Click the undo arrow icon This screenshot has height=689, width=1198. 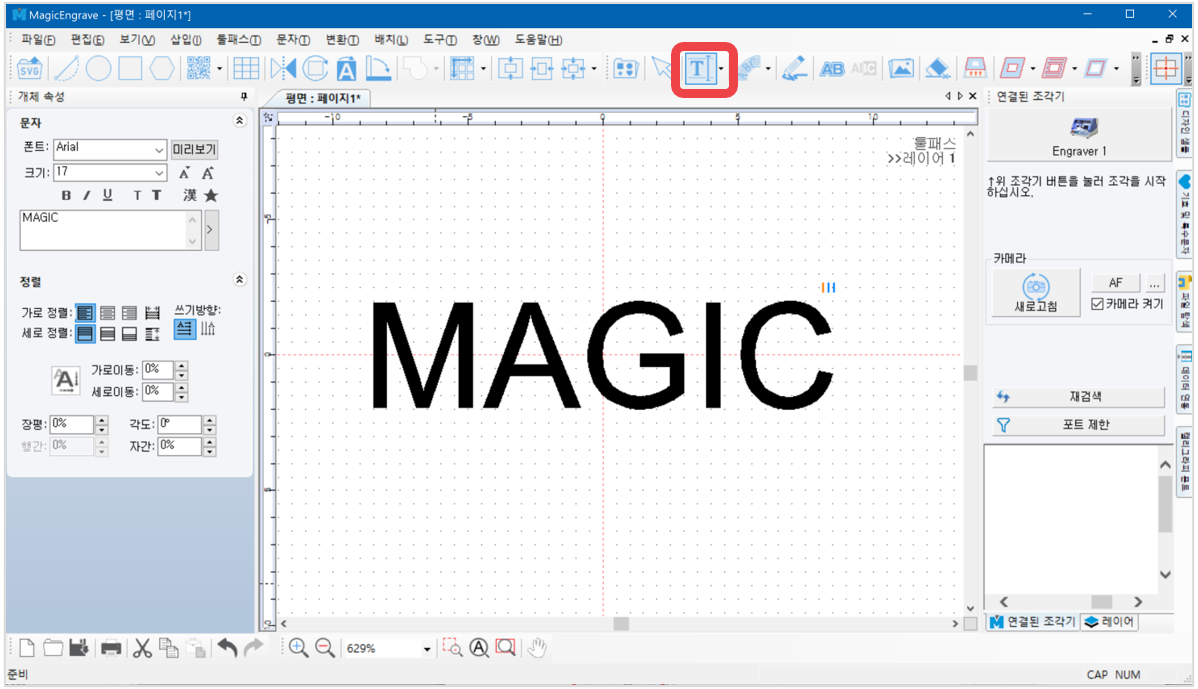coord(227,649)
